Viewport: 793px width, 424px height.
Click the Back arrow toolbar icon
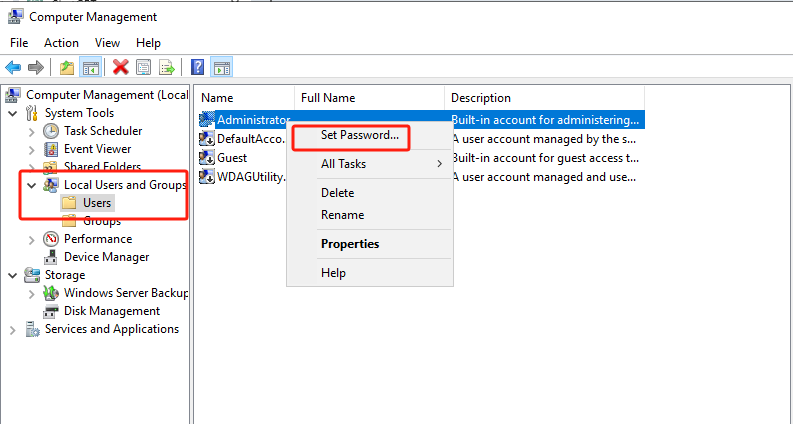13,67
